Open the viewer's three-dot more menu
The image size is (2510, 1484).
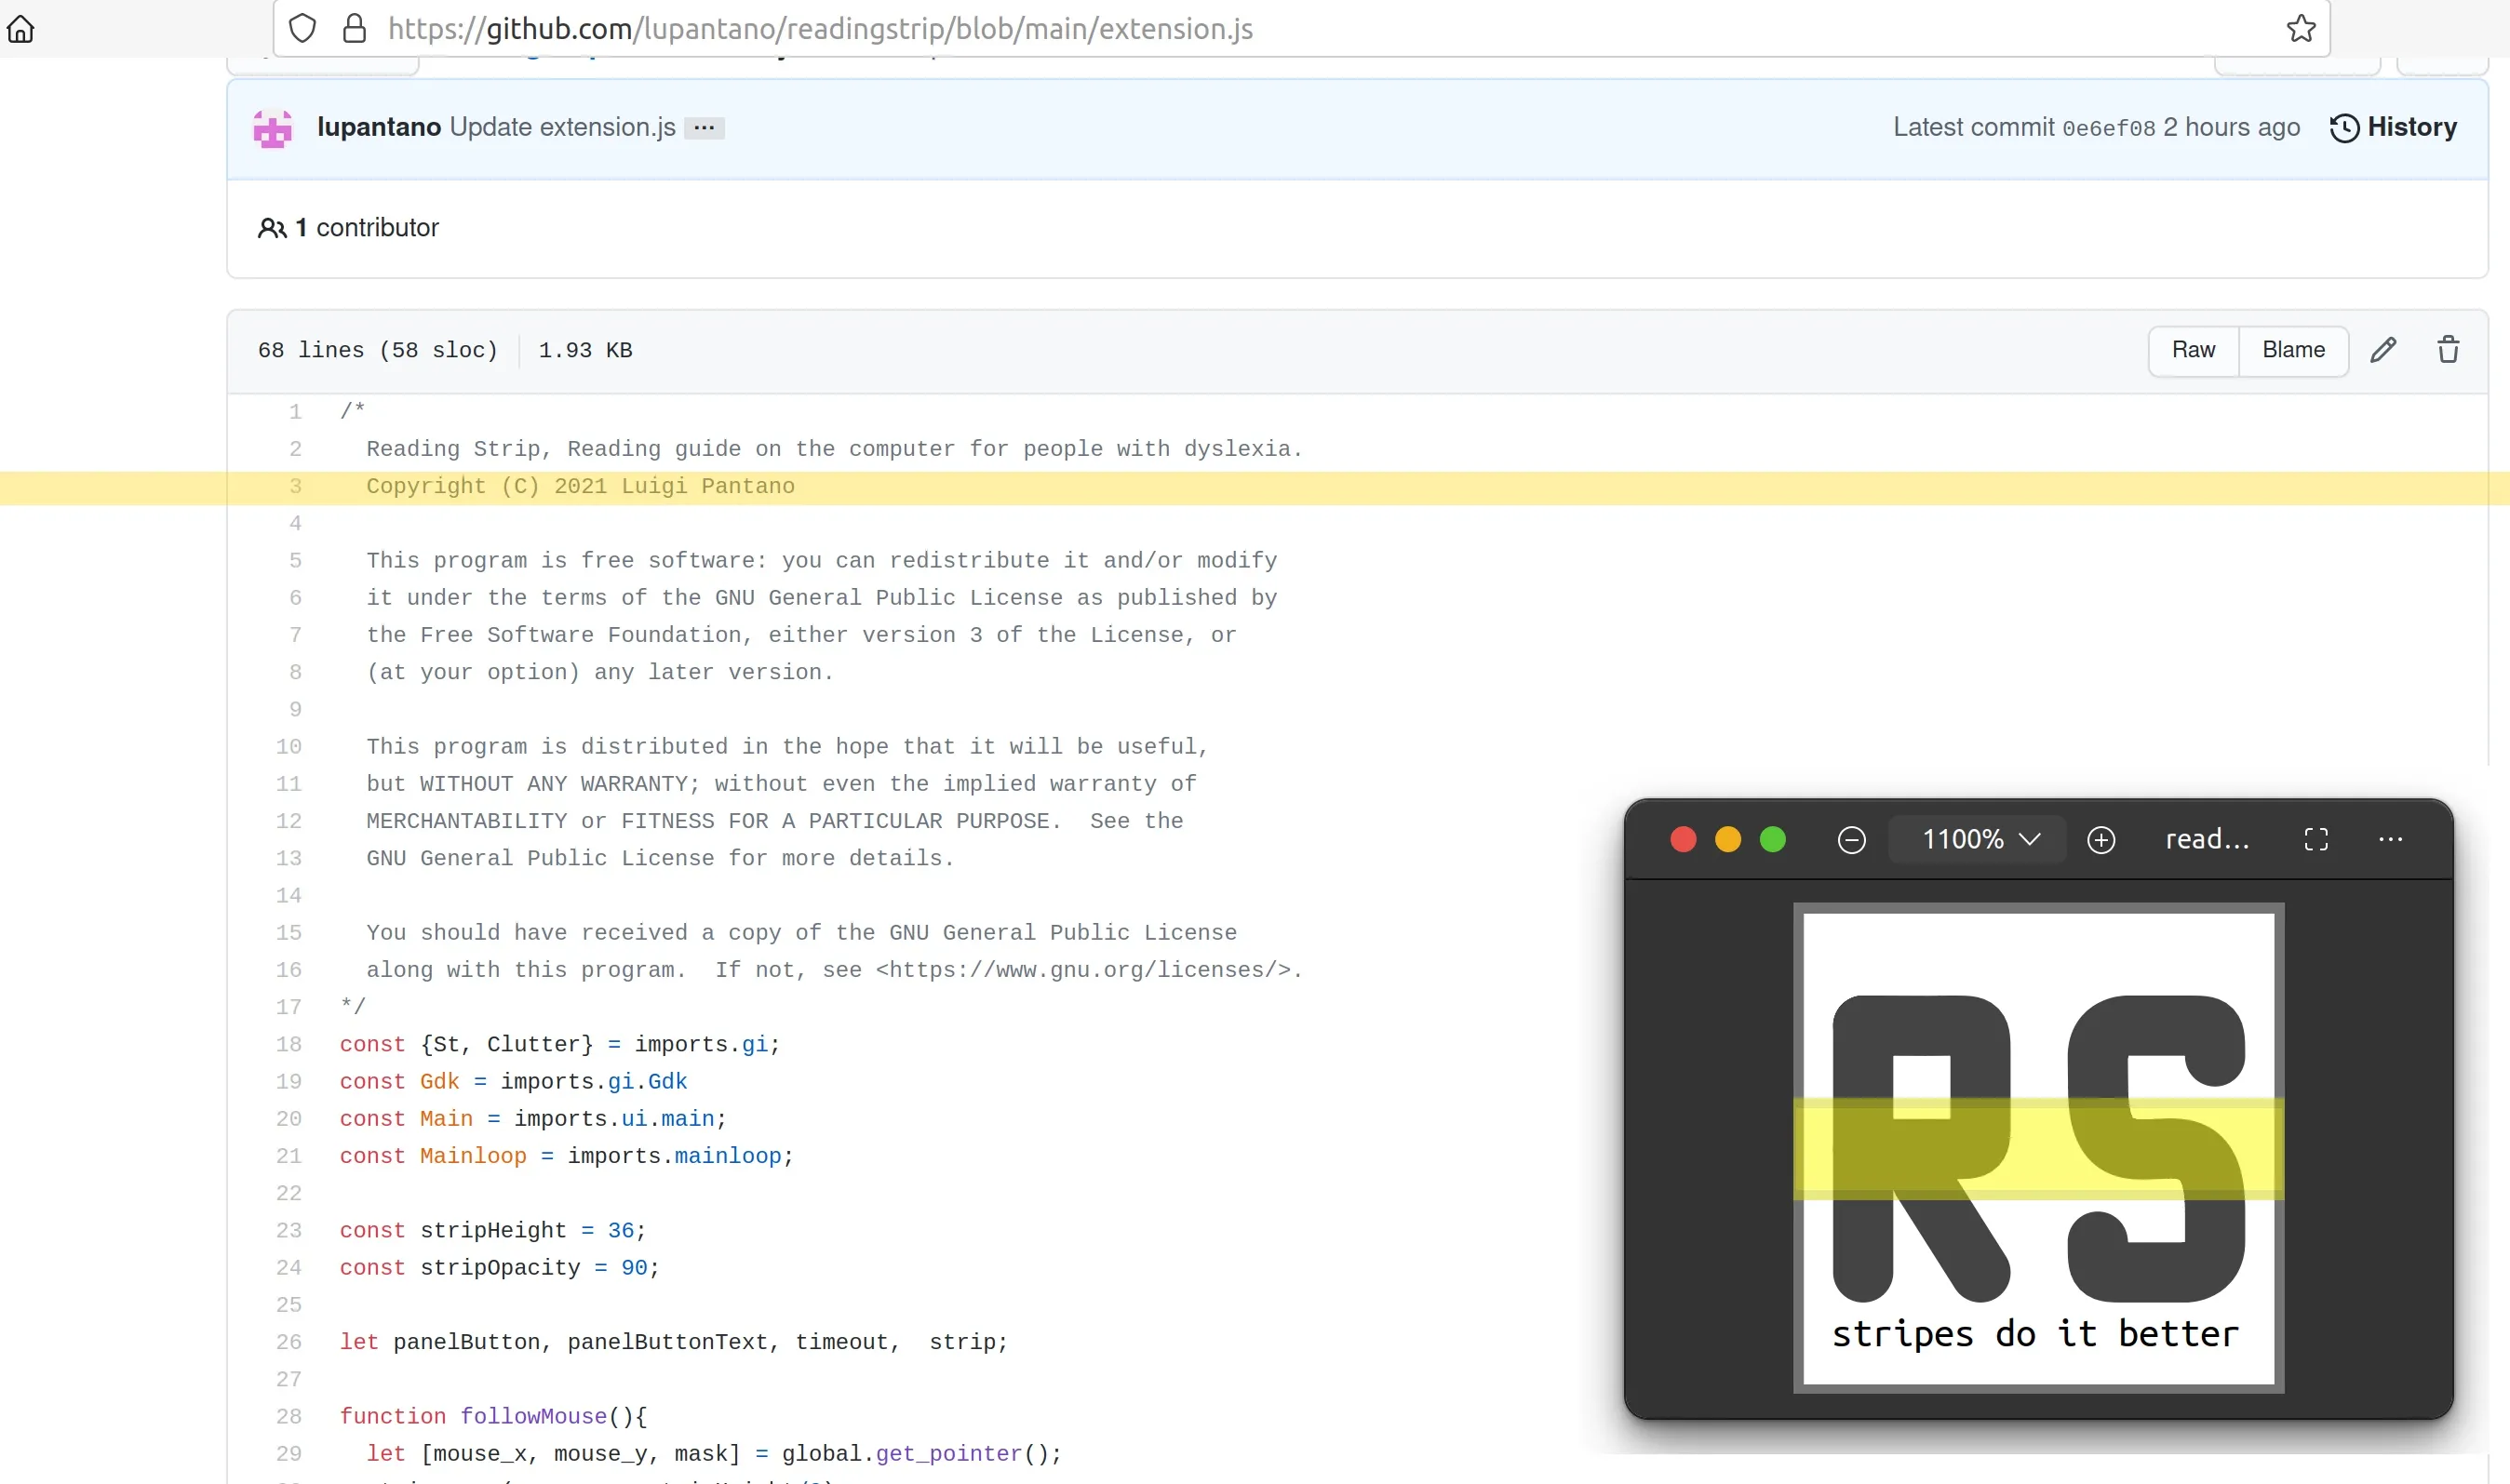pos(2390,840)
